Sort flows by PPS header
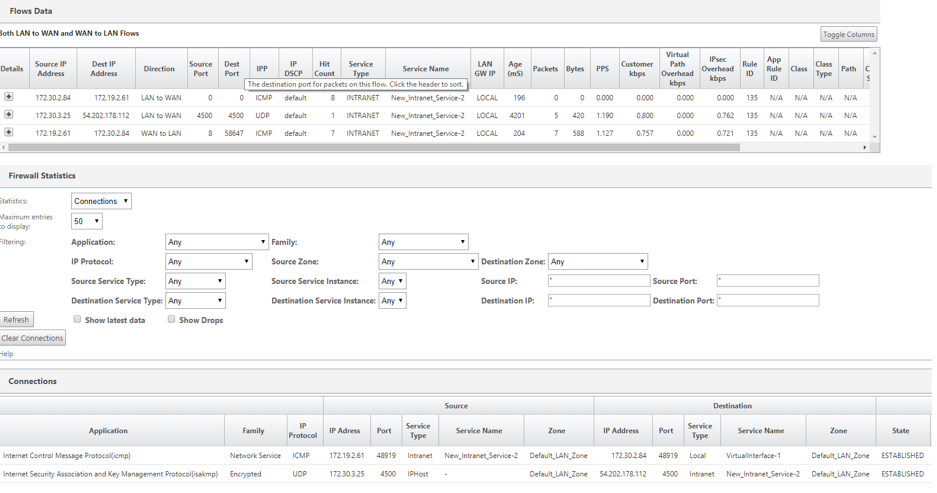 [602, 69]
